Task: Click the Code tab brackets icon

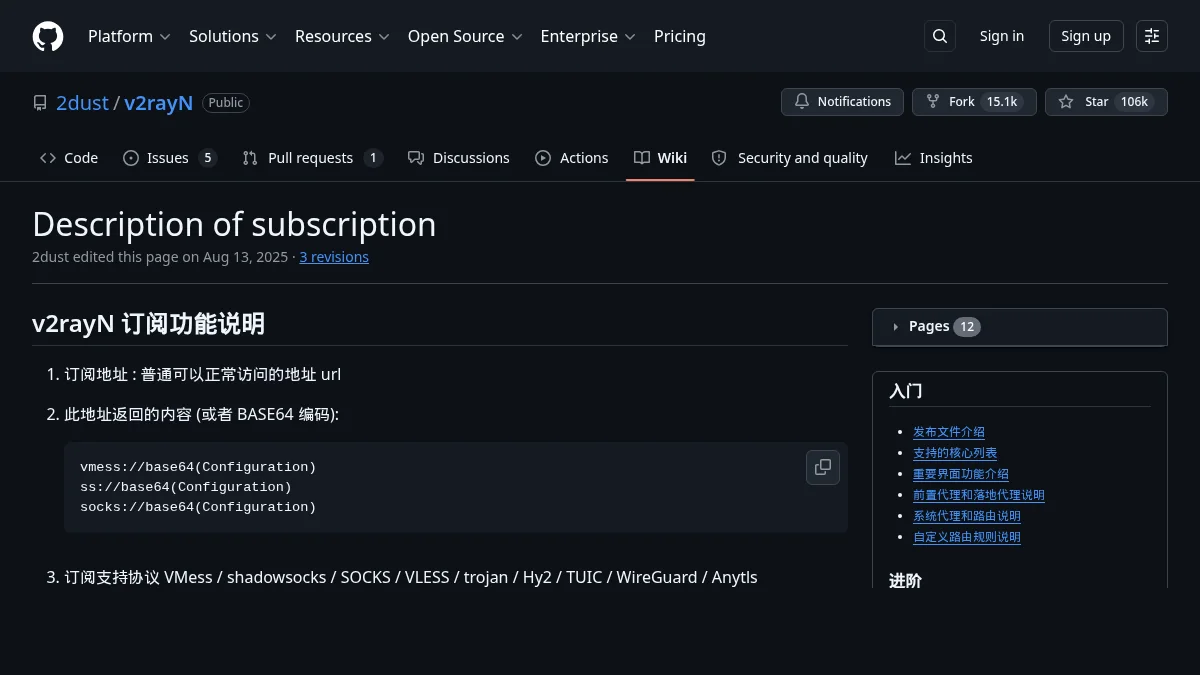Action: pos(48,158)
